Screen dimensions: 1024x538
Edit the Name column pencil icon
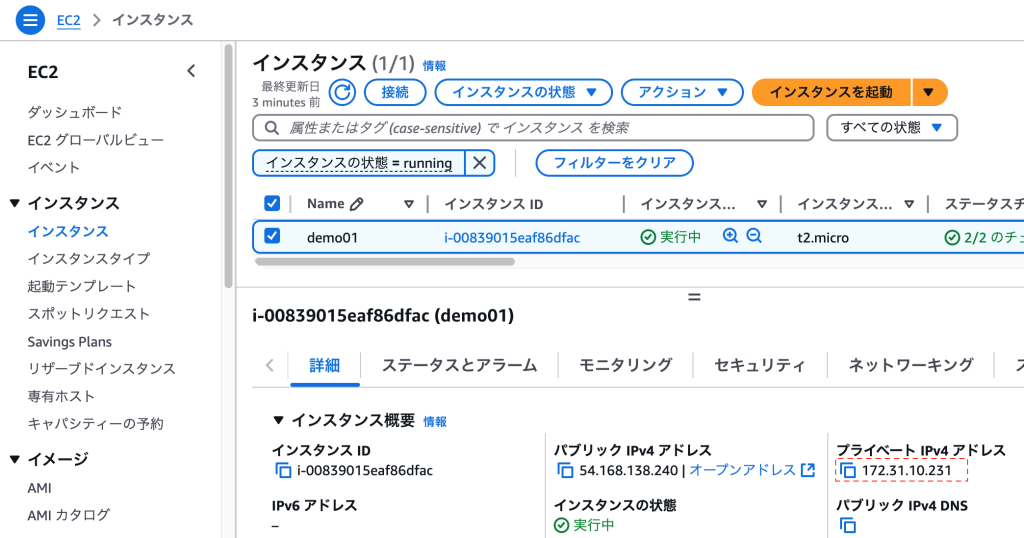click(357, 204)
